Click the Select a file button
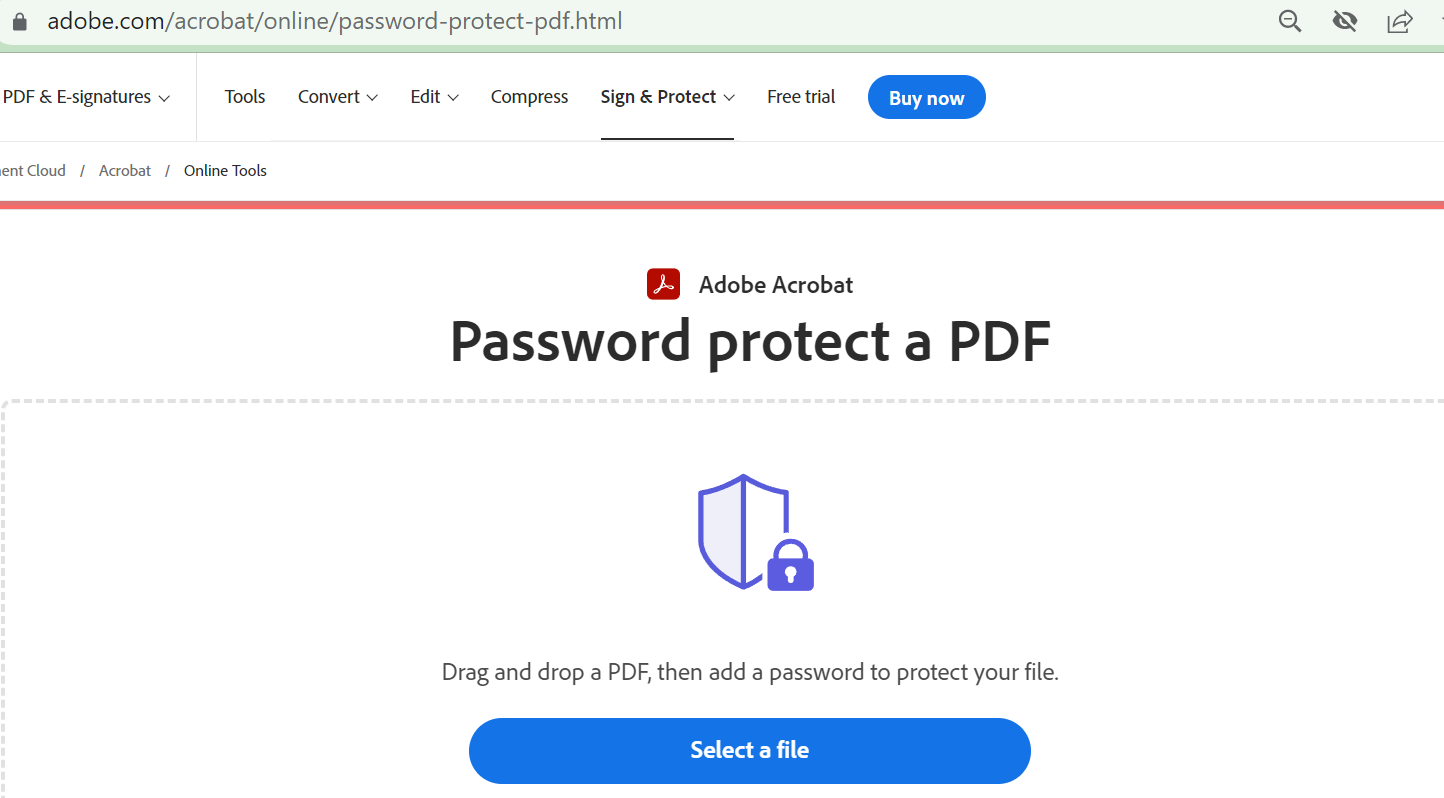 [x=749, y=750]
